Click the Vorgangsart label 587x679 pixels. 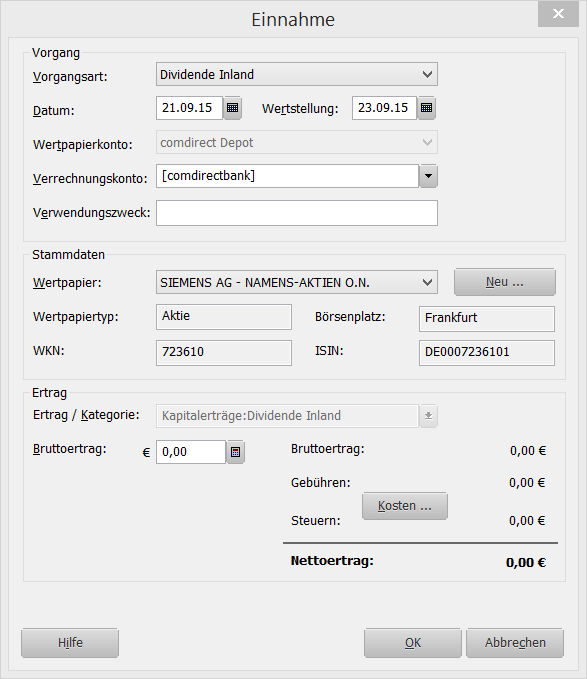pyautogui.click(x=70, y=77)
